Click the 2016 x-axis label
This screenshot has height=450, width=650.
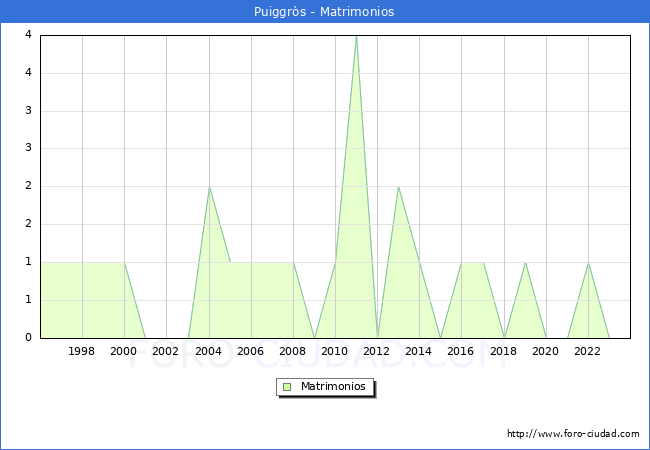point(461,351)
